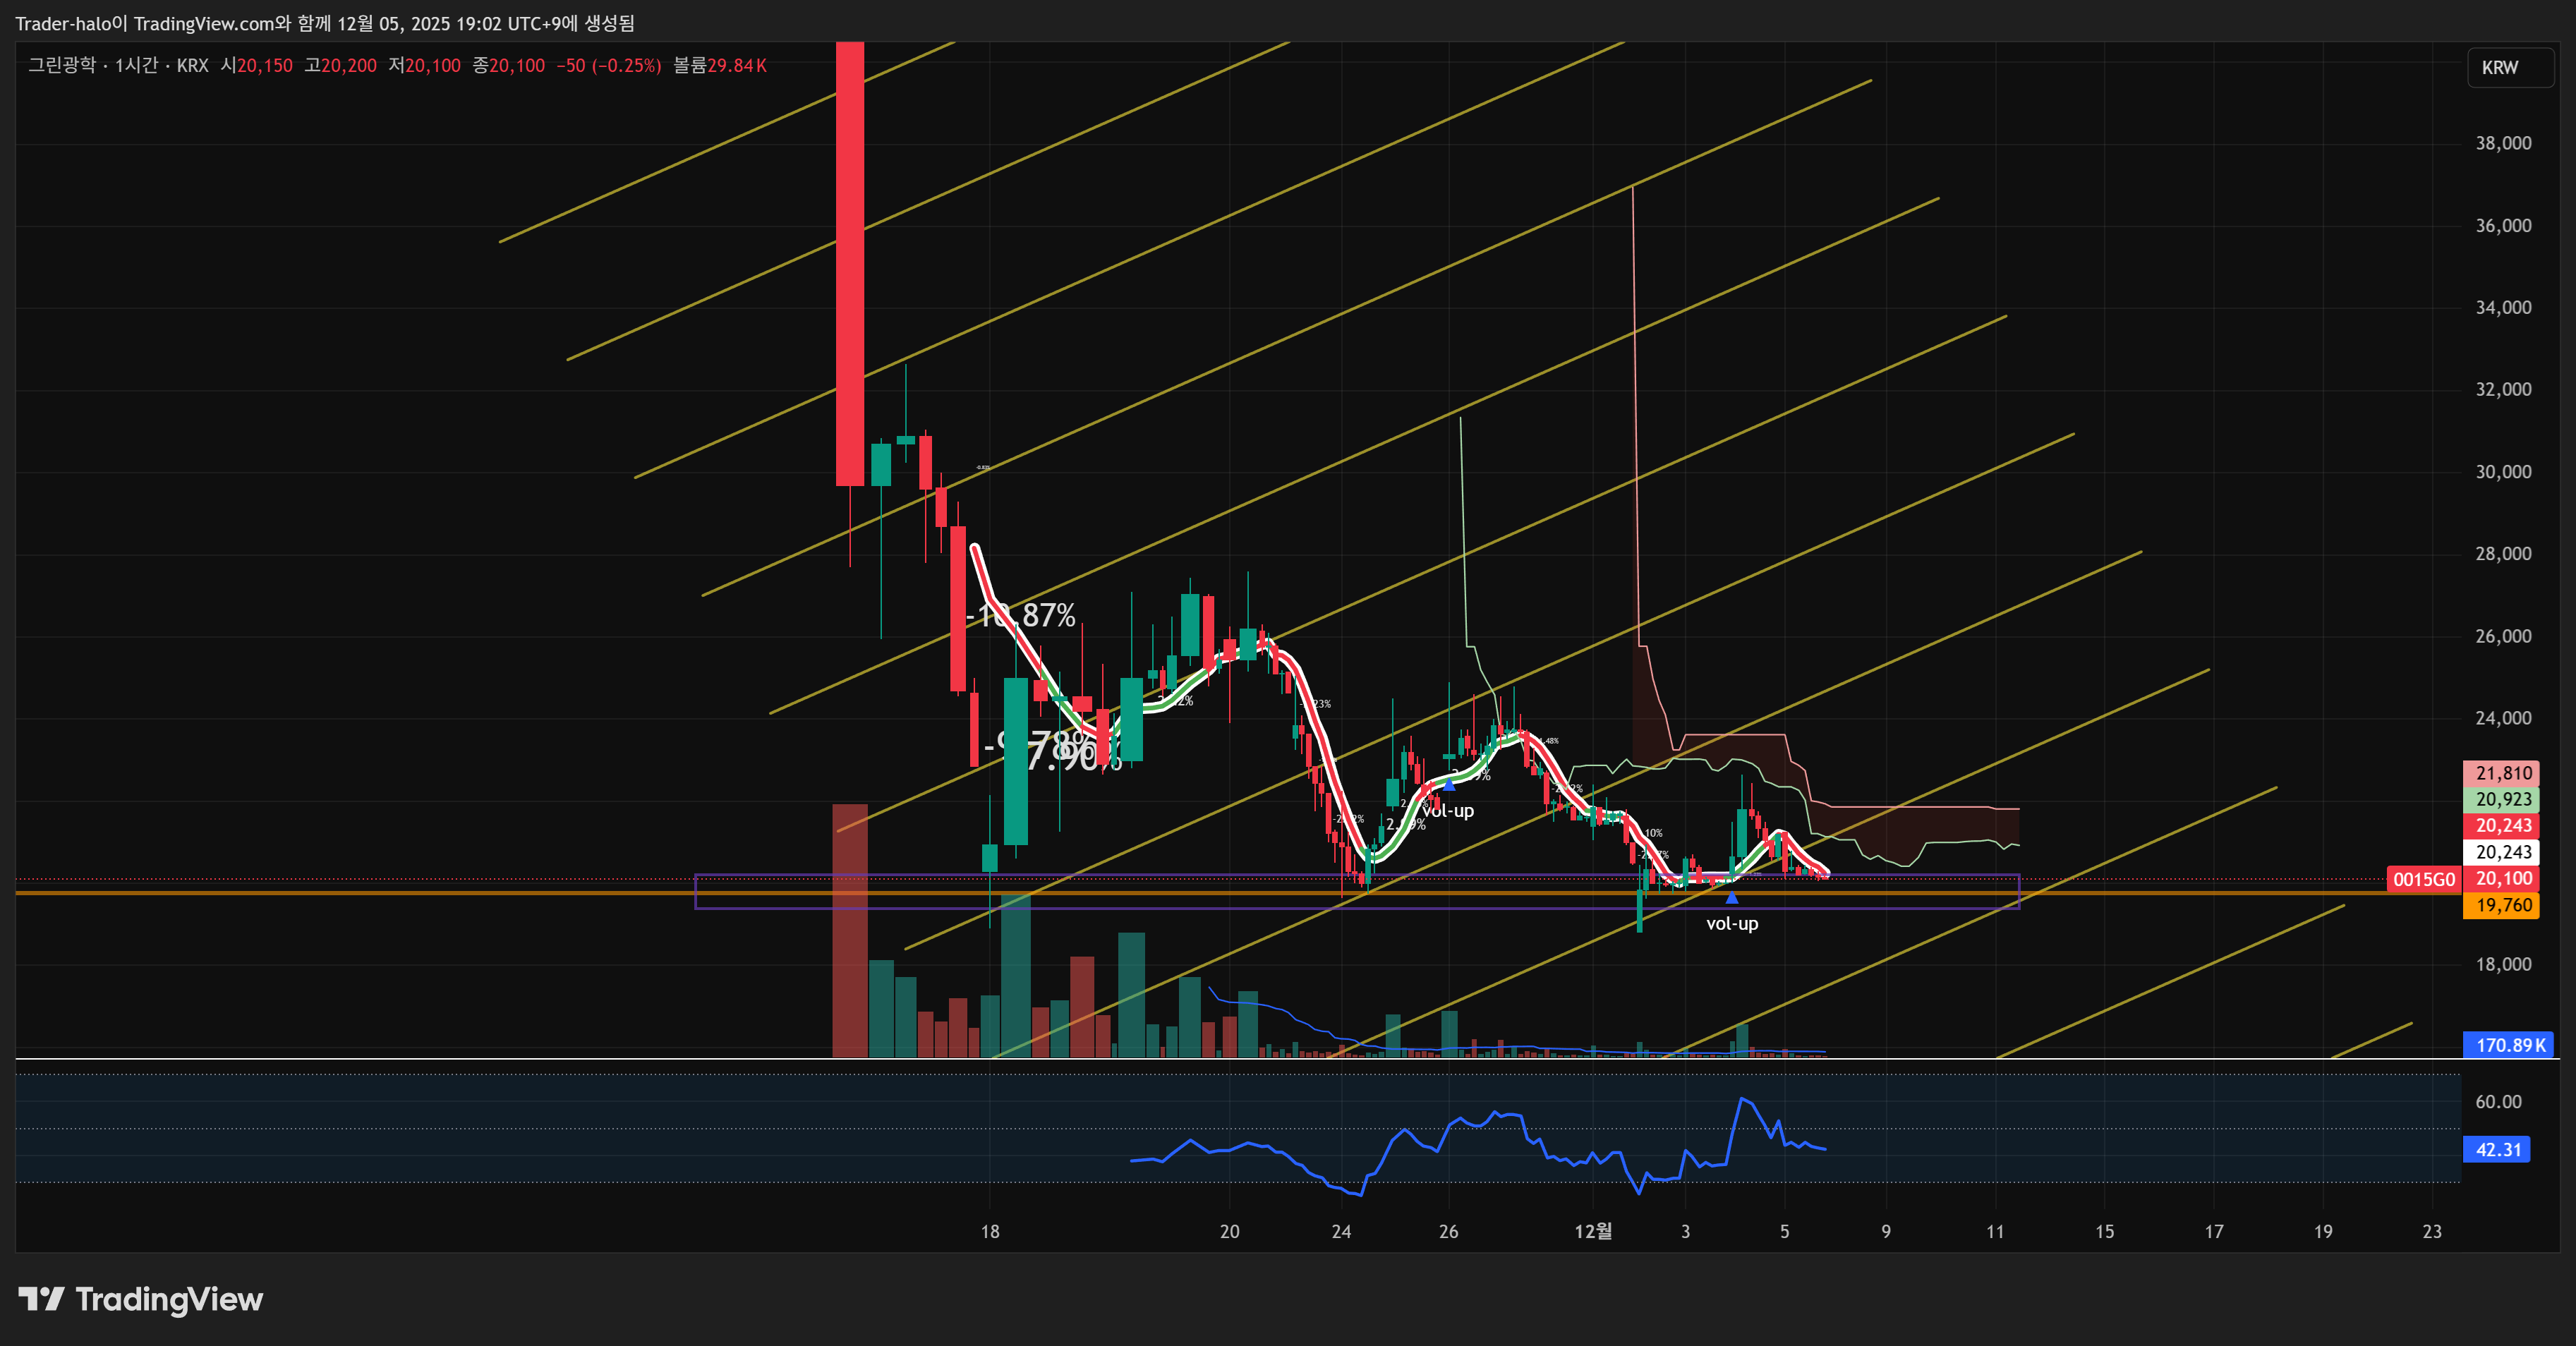Click the 12월 month label on time axis

(1593, 1231)
